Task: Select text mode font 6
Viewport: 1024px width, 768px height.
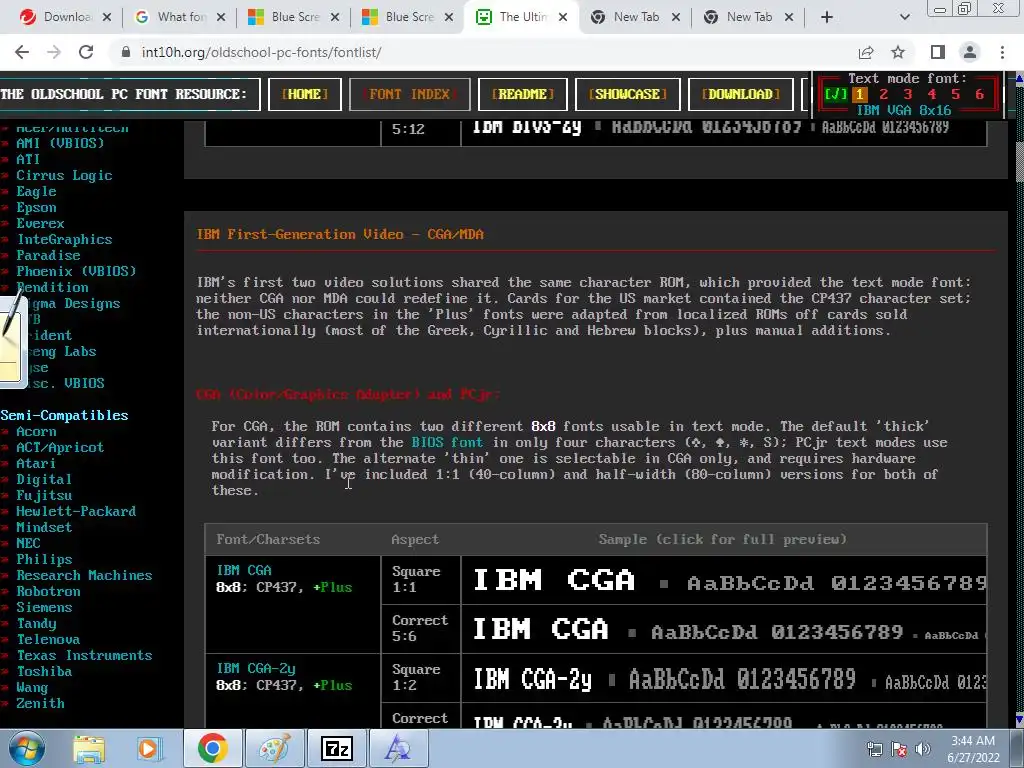Action: tap(980, 94)
